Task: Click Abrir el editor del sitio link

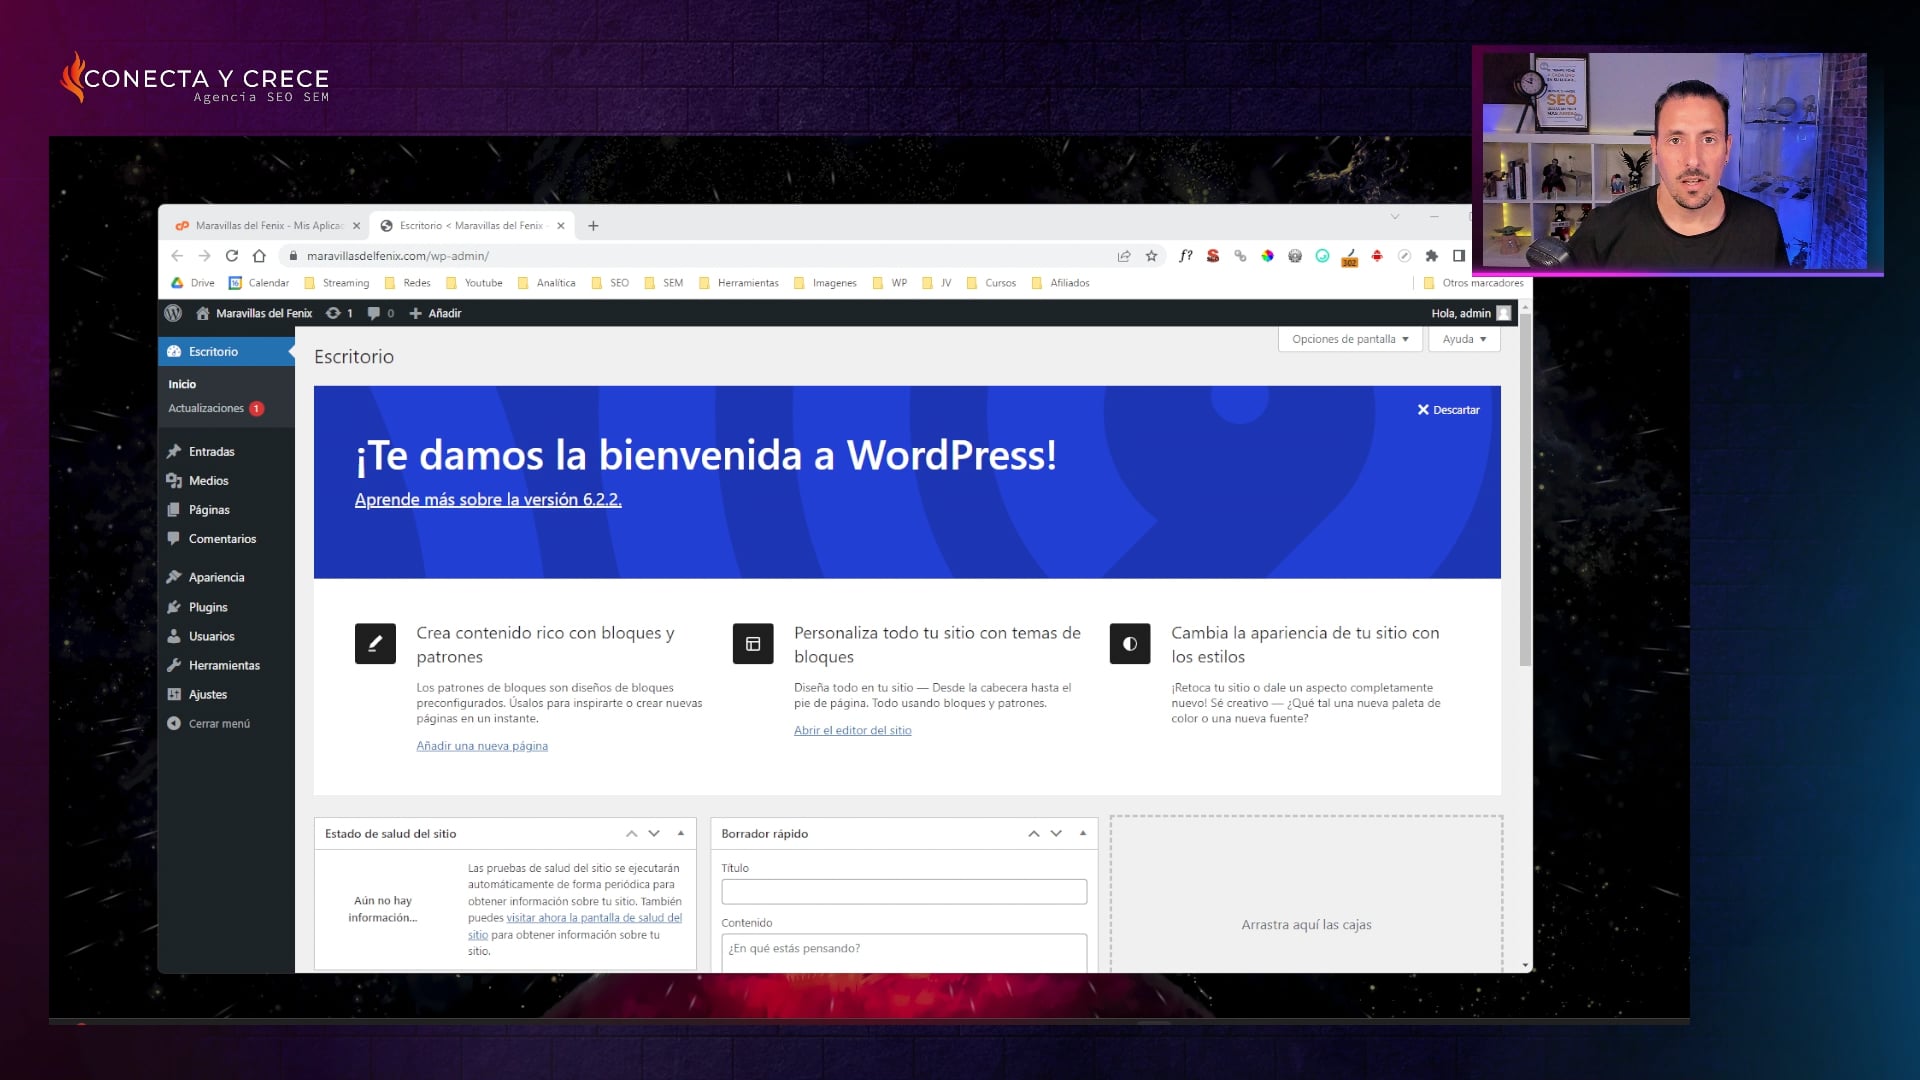Action: click(x=853, y=731)
